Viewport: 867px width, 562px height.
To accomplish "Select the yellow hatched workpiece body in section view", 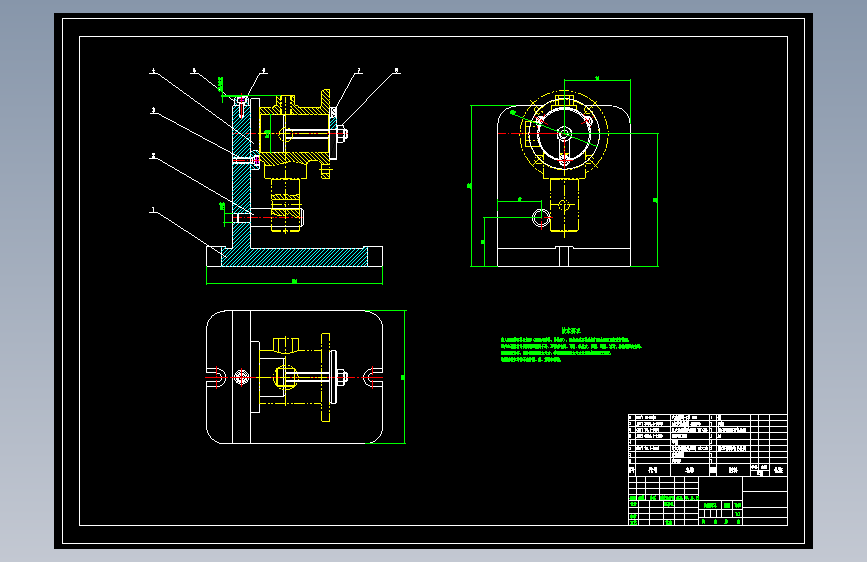I will [294, 134].
